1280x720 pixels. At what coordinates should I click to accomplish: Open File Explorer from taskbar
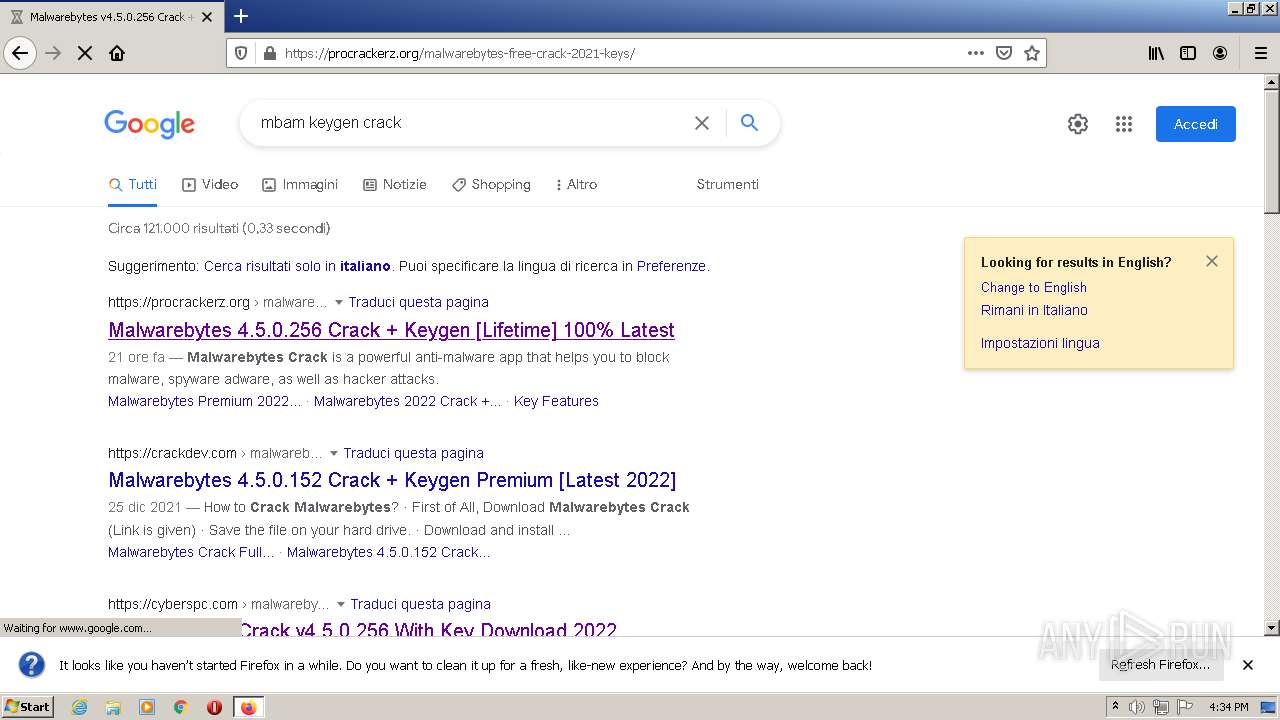pos(113,707)
